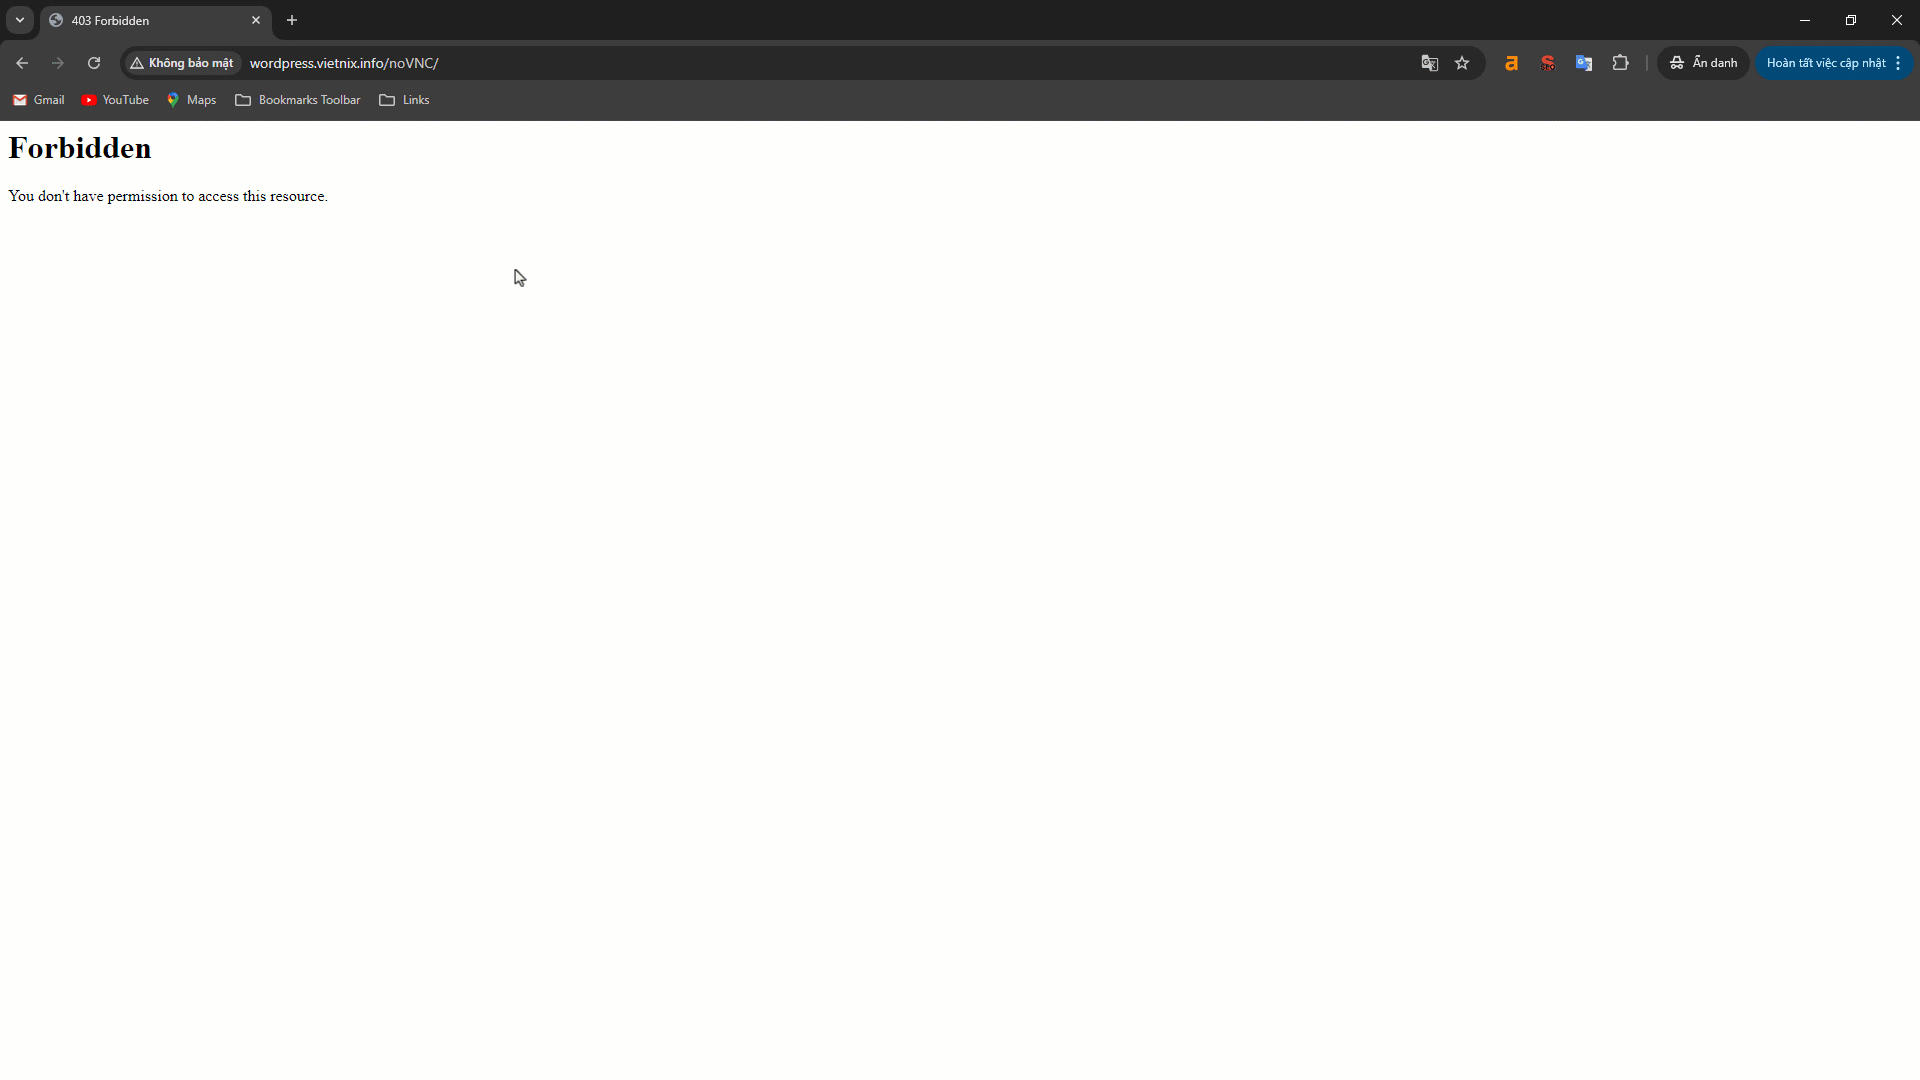Expand the Links bookmark folder
Image resolution: width=1920 pixels, height=1080 pixels.
click(415, 100)
